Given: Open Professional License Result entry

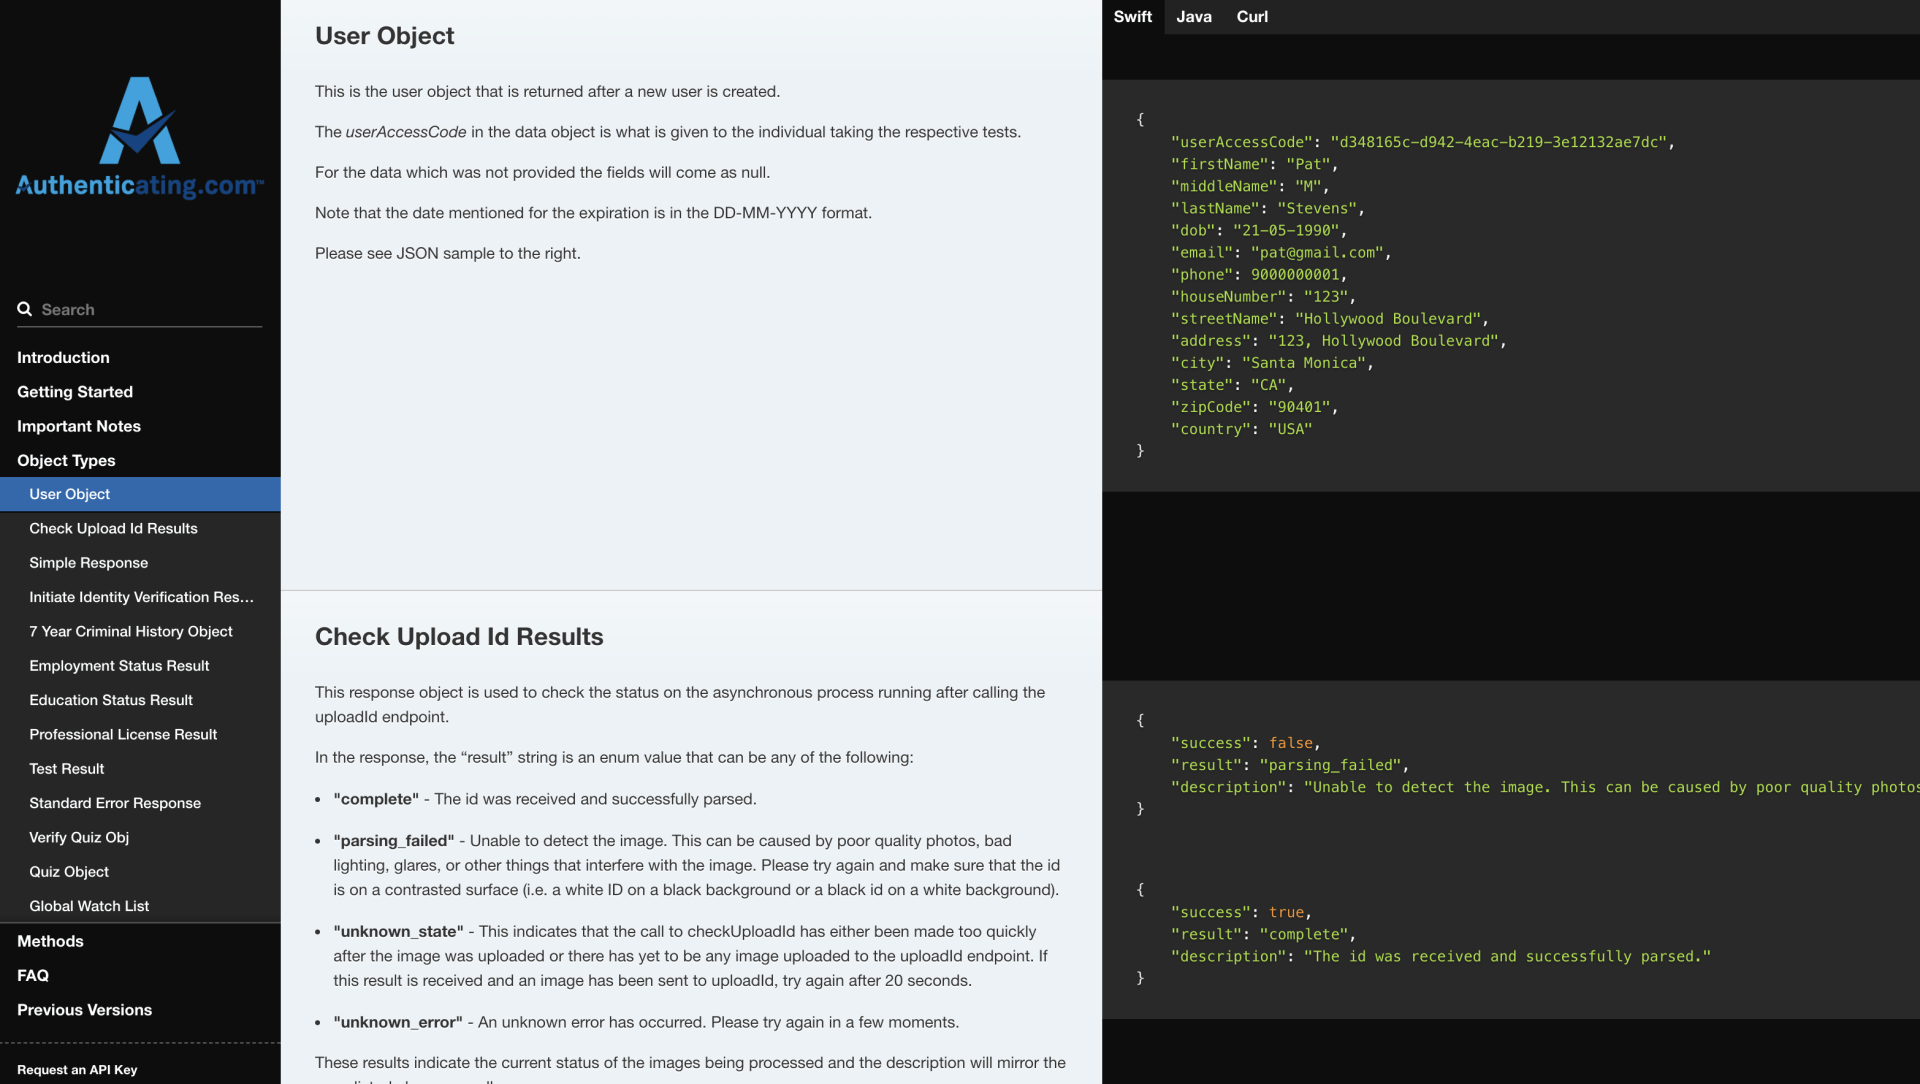Looking at the screenshot, I should point(123,735).
